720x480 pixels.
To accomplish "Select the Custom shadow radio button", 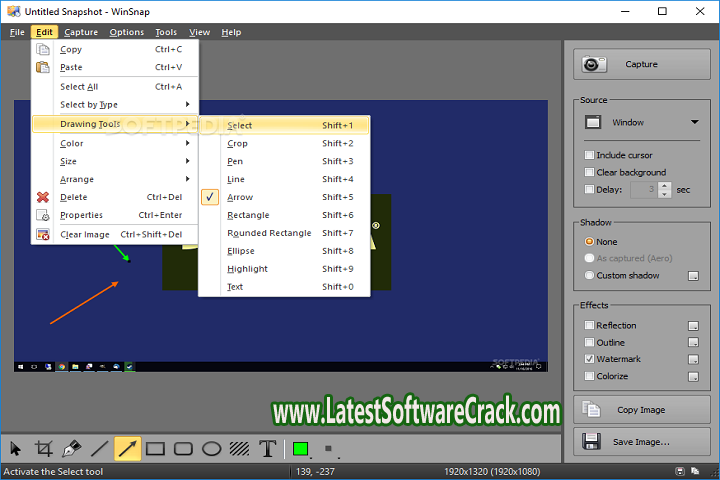I will click(x=590, y=275).
